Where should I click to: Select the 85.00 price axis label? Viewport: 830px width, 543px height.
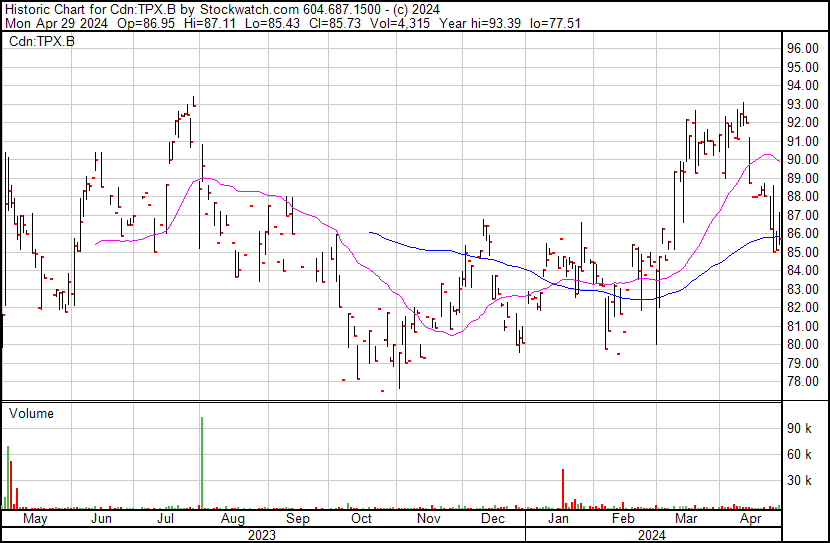[803, 252]
